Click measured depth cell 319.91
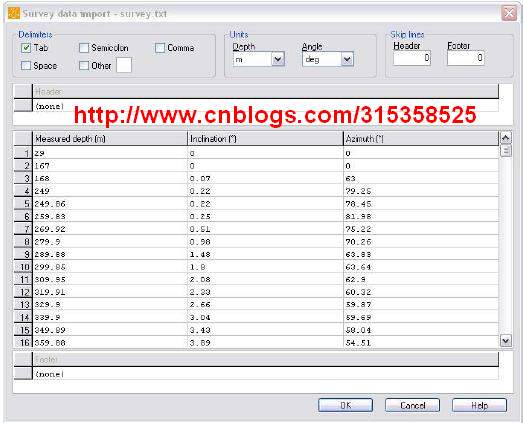 (110, 292)
